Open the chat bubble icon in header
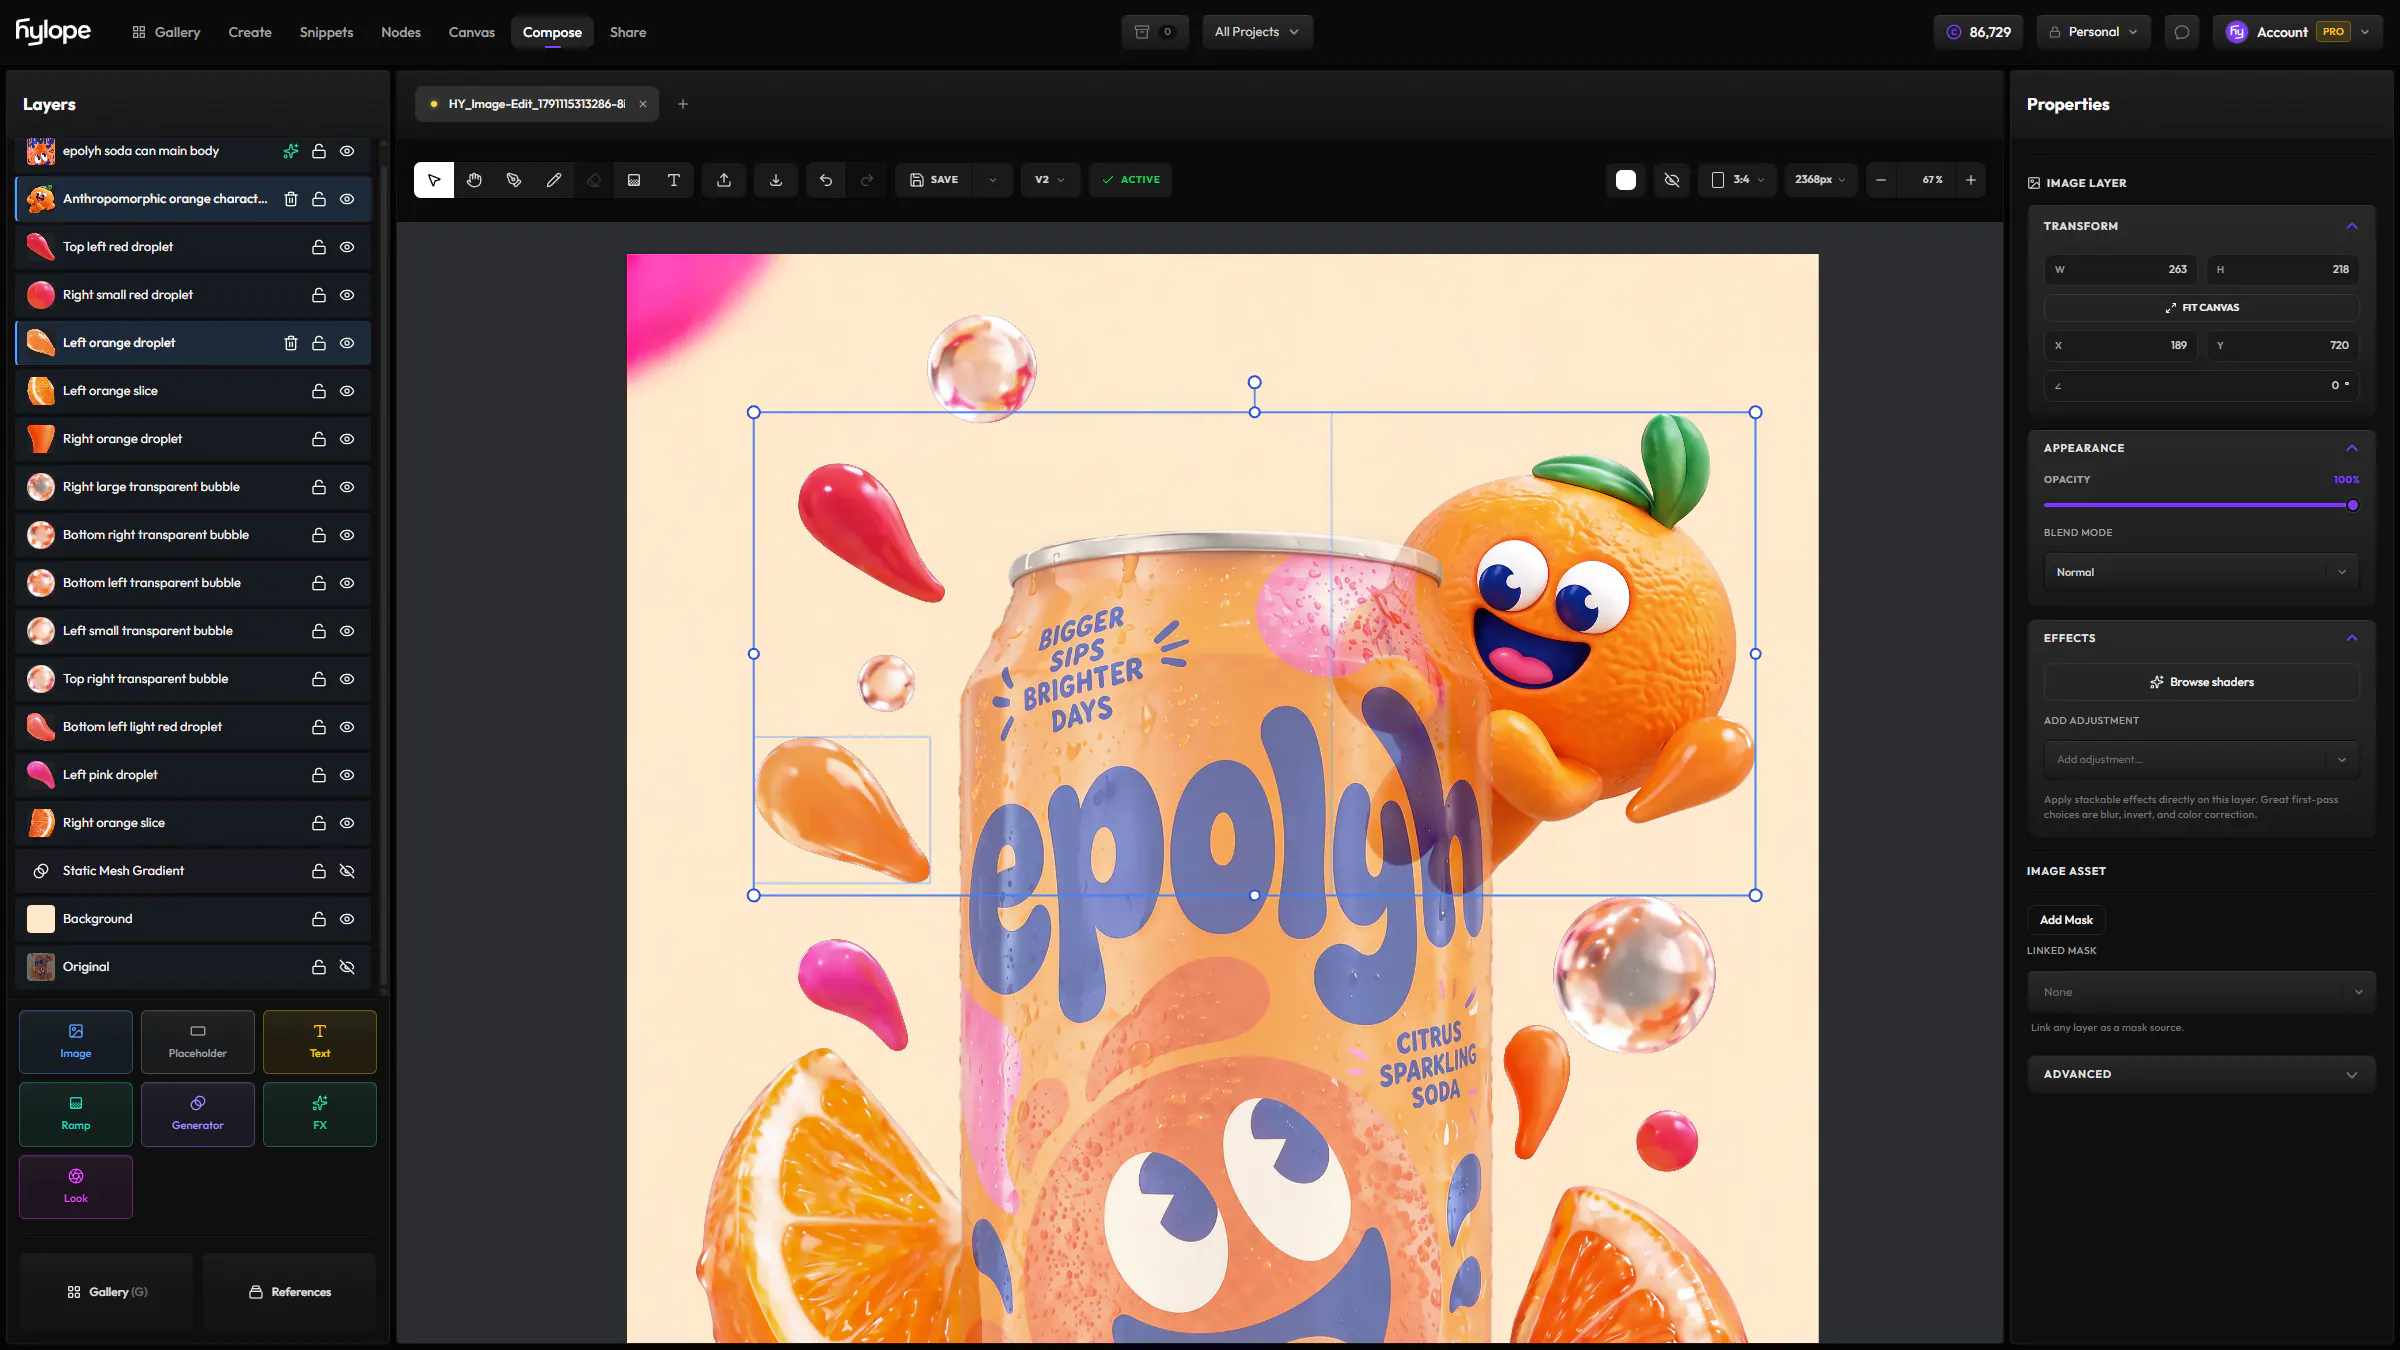Viewport: 2400px width, 1350px height. pos(2182,32)
